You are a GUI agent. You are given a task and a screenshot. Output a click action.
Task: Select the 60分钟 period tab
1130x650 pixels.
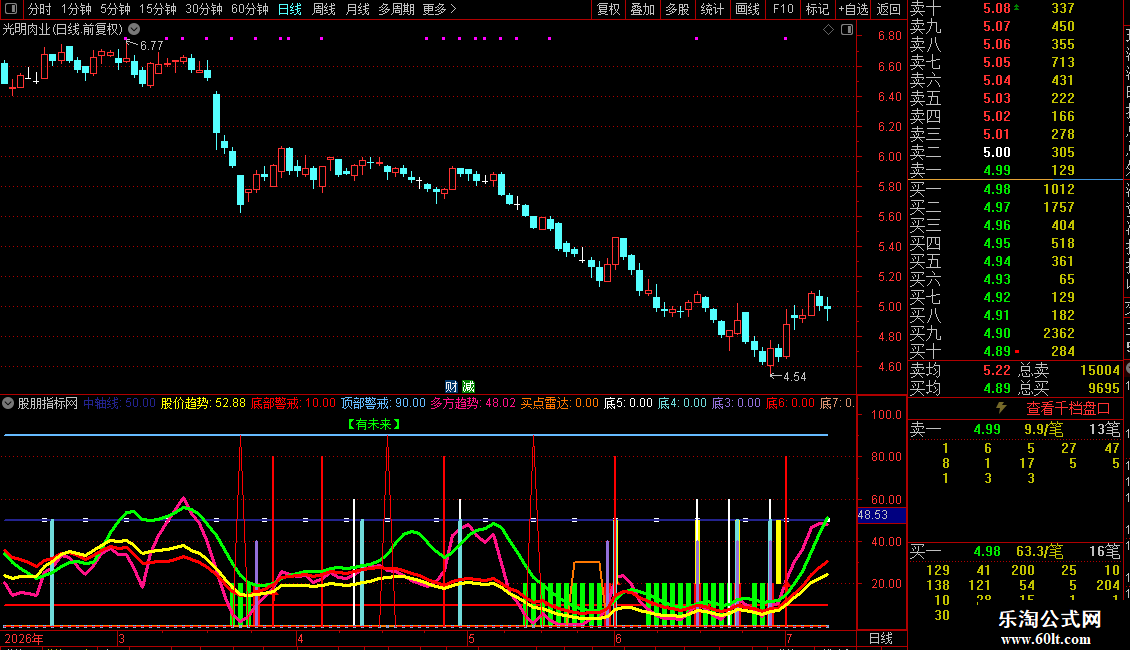(250, 9)
